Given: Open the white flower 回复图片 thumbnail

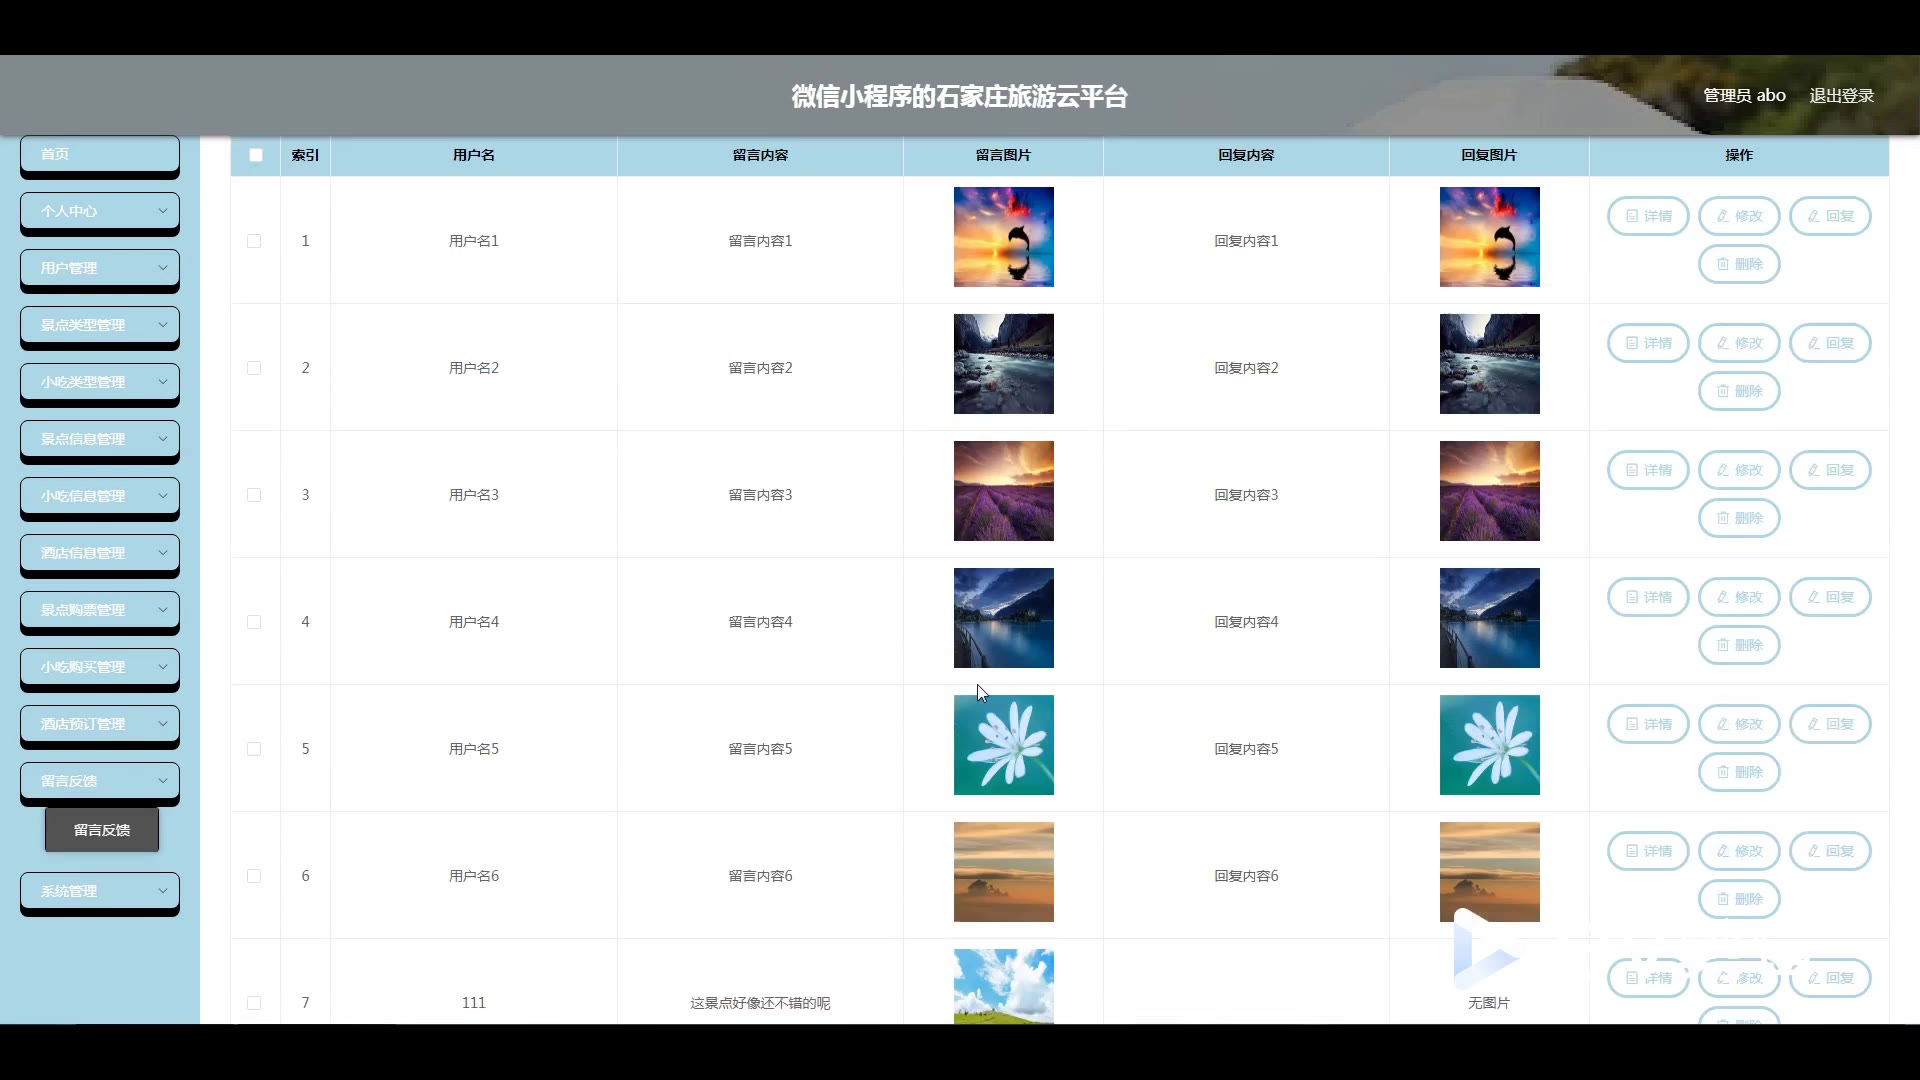Looking at the screenshot, I should (1489, 745).
